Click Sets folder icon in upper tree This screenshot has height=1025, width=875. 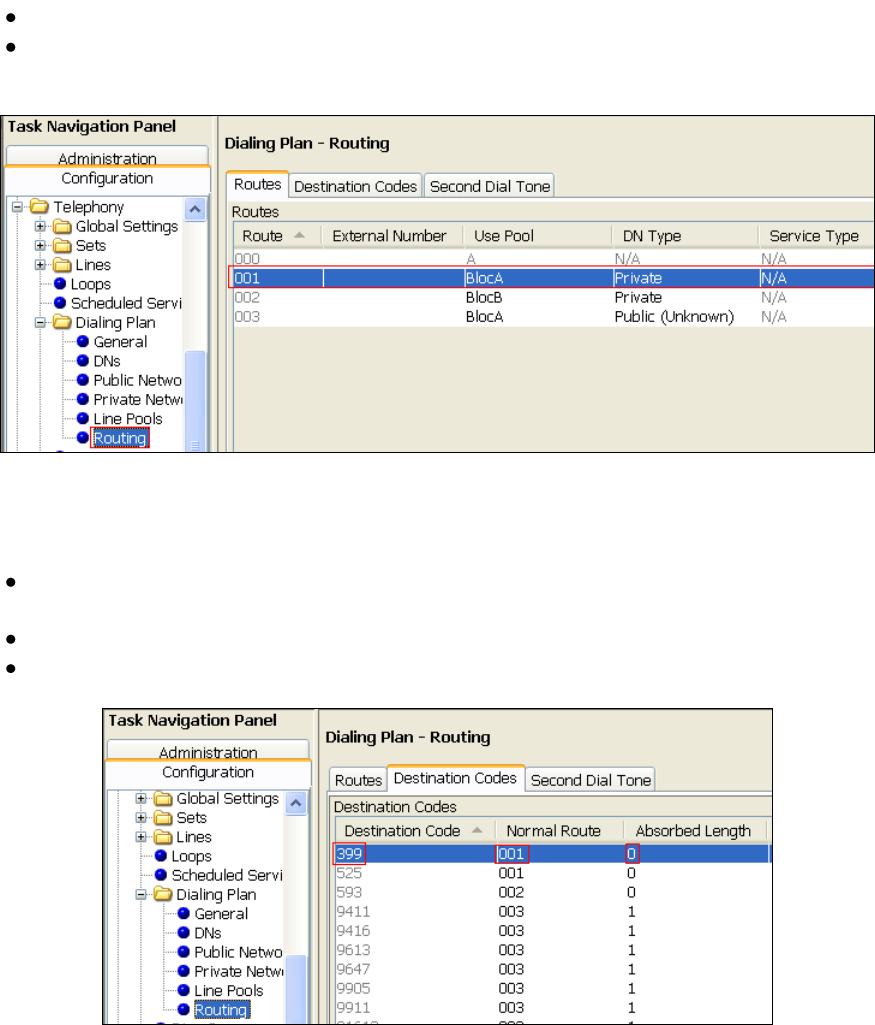pos(62,246)
